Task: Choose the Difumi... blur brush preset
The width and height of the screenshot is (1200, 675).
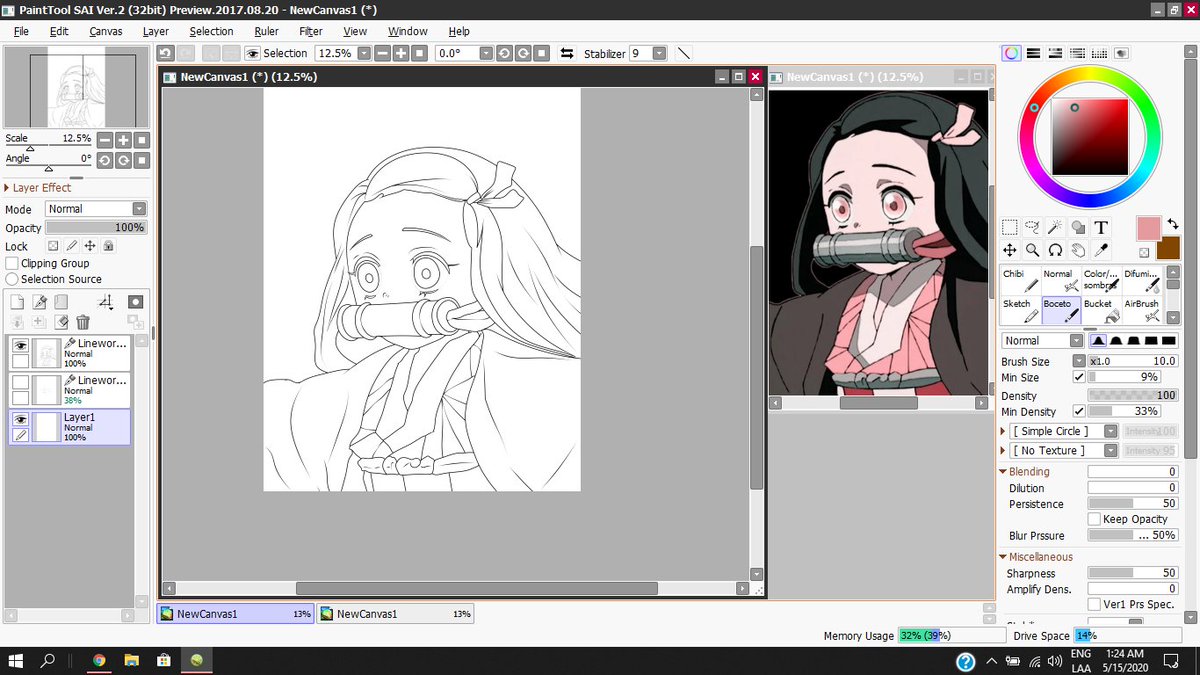Action: click(x=1142, y=280)
